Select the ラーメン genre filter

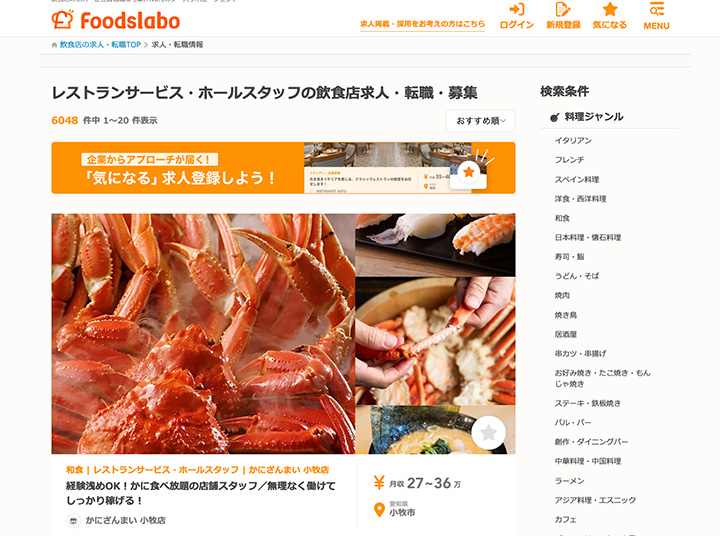coord(569,480)
